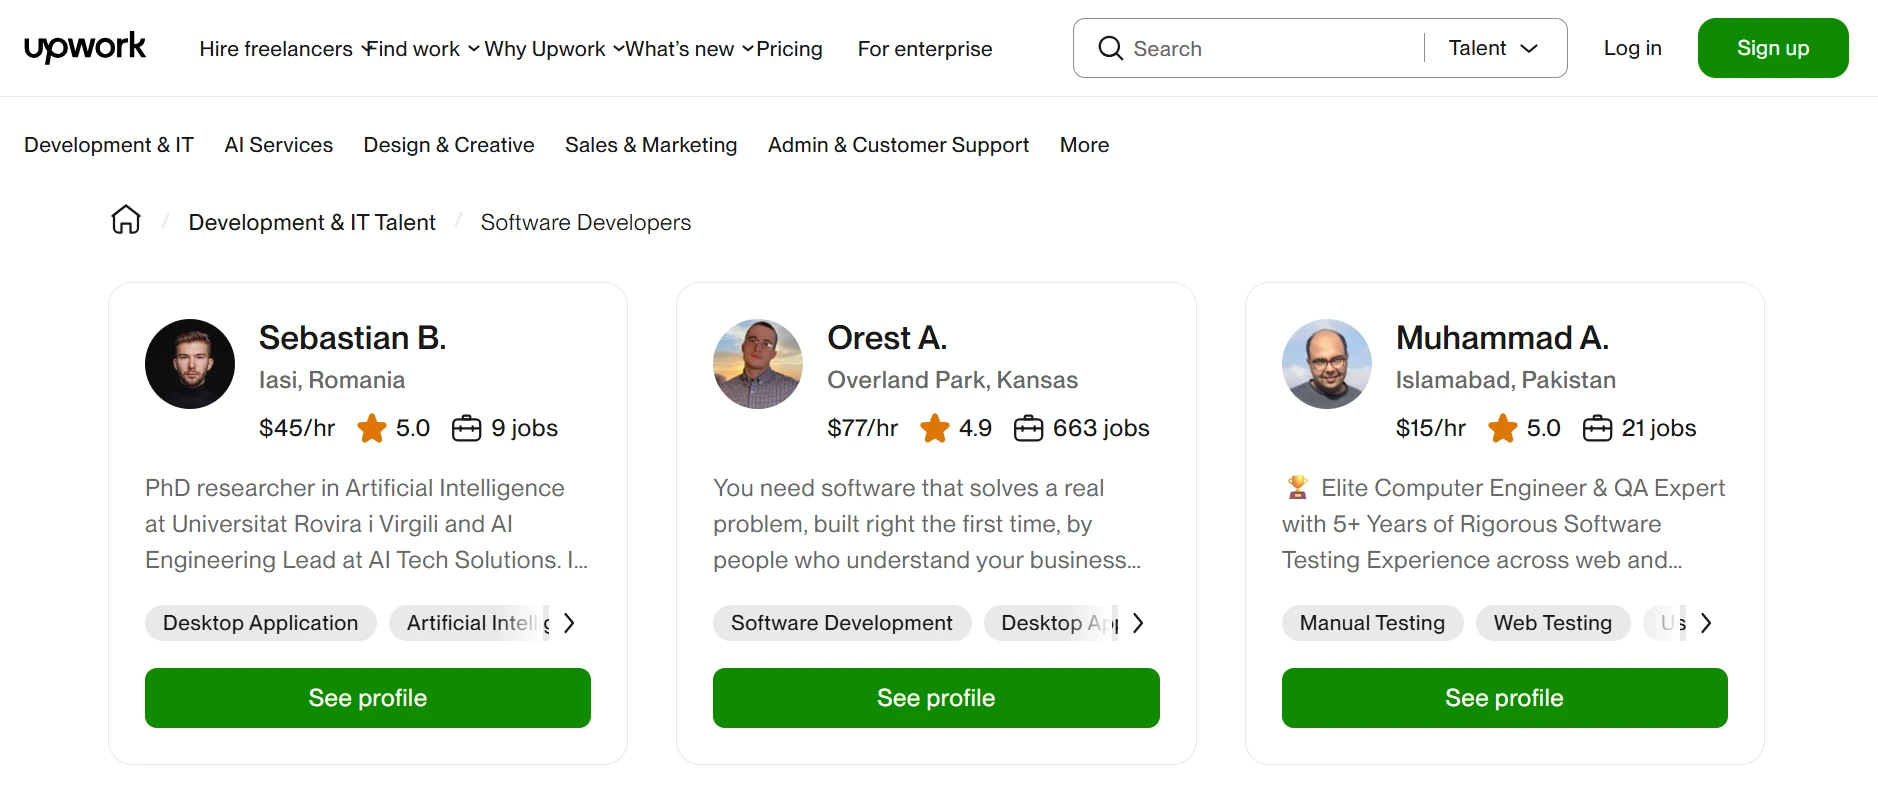The height and width of the screenshot is (798, 1878).
Task: Show more skill tags for Sebastian B.
Action: (x=569, y=623)
